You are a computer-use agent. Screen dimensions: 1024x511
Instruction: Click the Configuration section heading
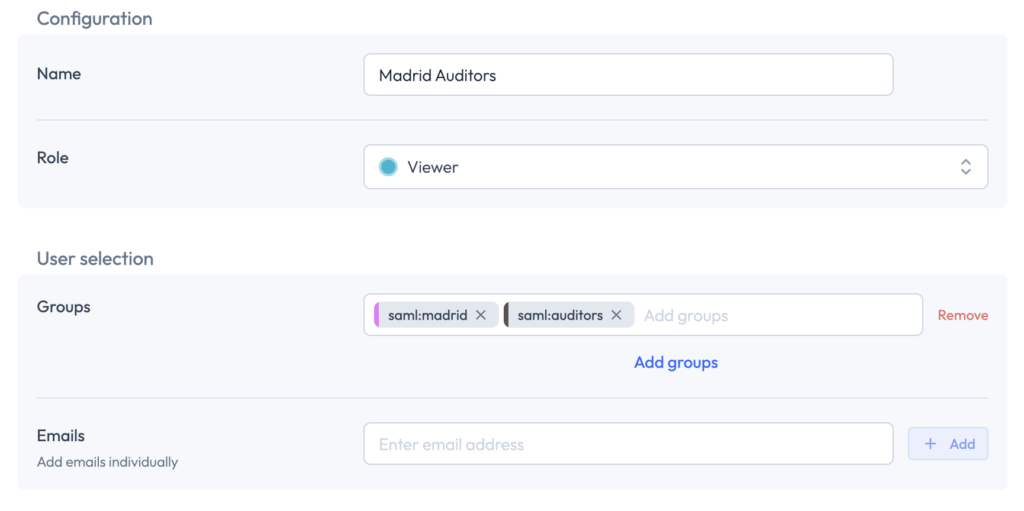point(94,19)
